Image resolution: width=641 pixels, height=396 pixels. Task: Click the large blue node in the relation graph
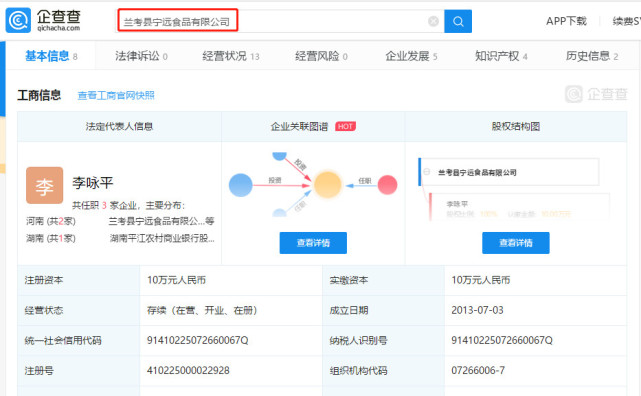241,185
